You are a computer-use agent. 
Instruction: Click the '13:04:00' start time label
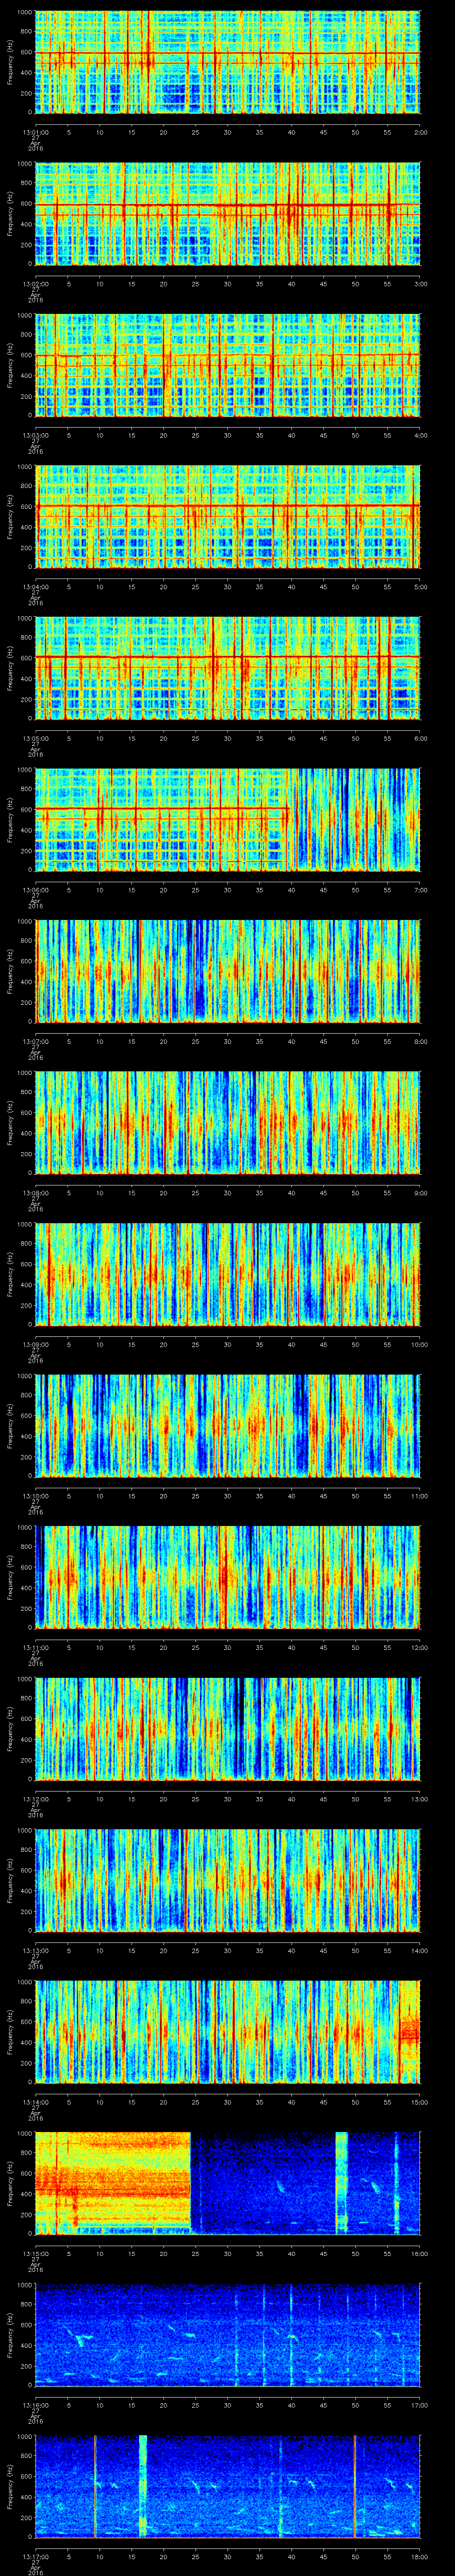click(x=35, y=586)
